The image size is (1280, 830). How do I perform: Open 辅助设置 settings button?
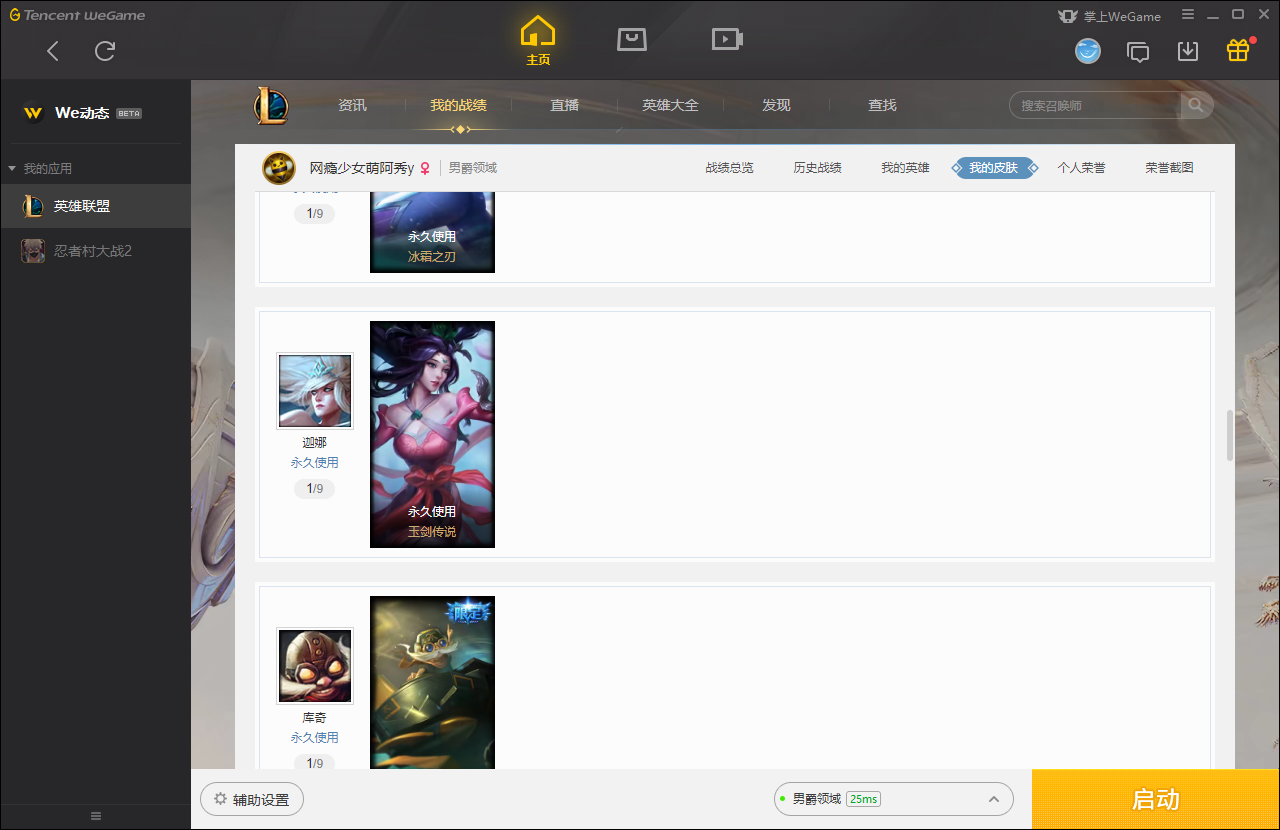tap(252, 800)
